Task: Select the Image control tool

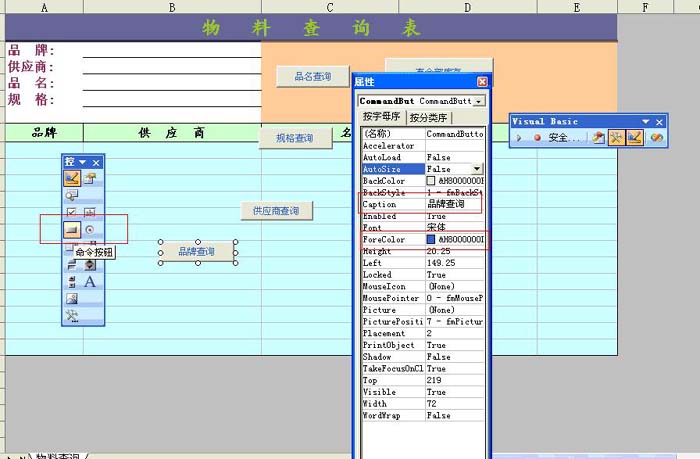Action: (x=72, y=298)
